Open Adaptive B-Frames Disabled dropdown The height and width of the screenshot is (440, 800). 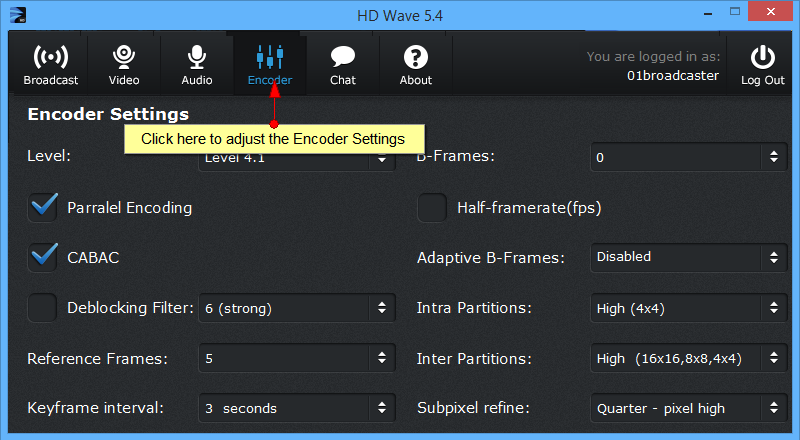pyautogui.click(x=689, y=257)
